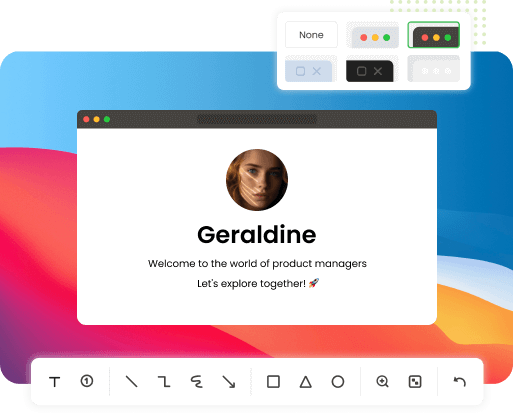Choose the dark macOS window frame
This screenshot has width=513, height=416.
[x=434, y=35]
